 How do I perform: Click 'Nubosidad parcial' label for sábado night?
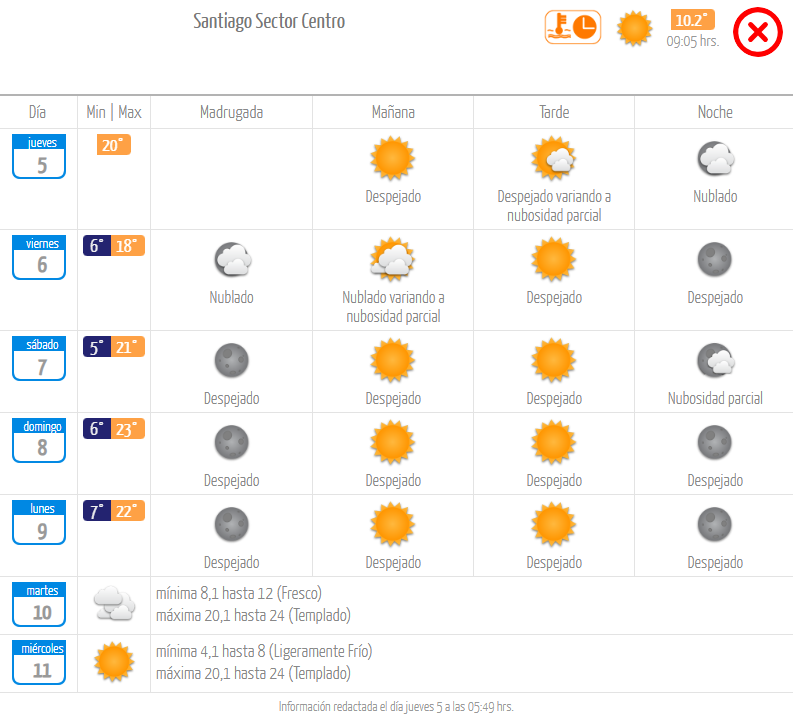[715, 398]
